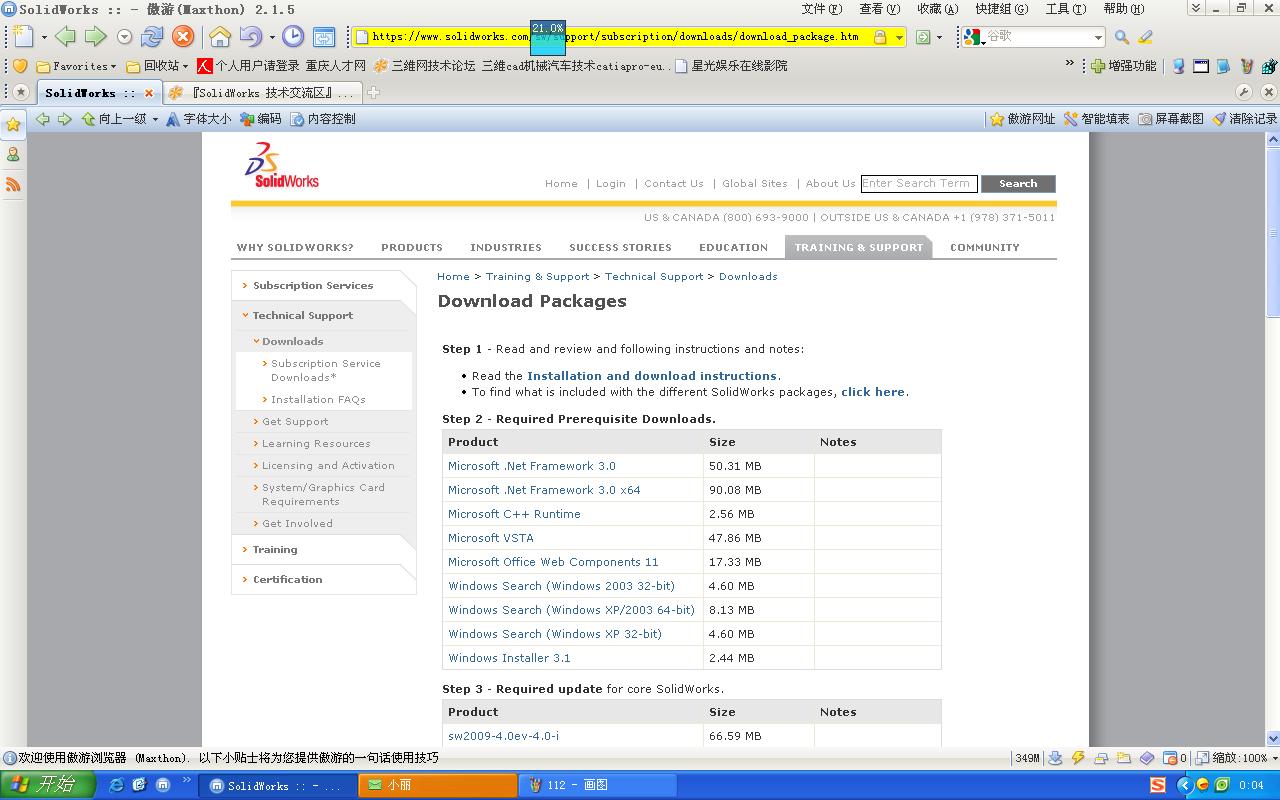Expand the Favorites folder dropdown in bookmarks bar
1280x800 pixels.
click(x=113, y=67)
